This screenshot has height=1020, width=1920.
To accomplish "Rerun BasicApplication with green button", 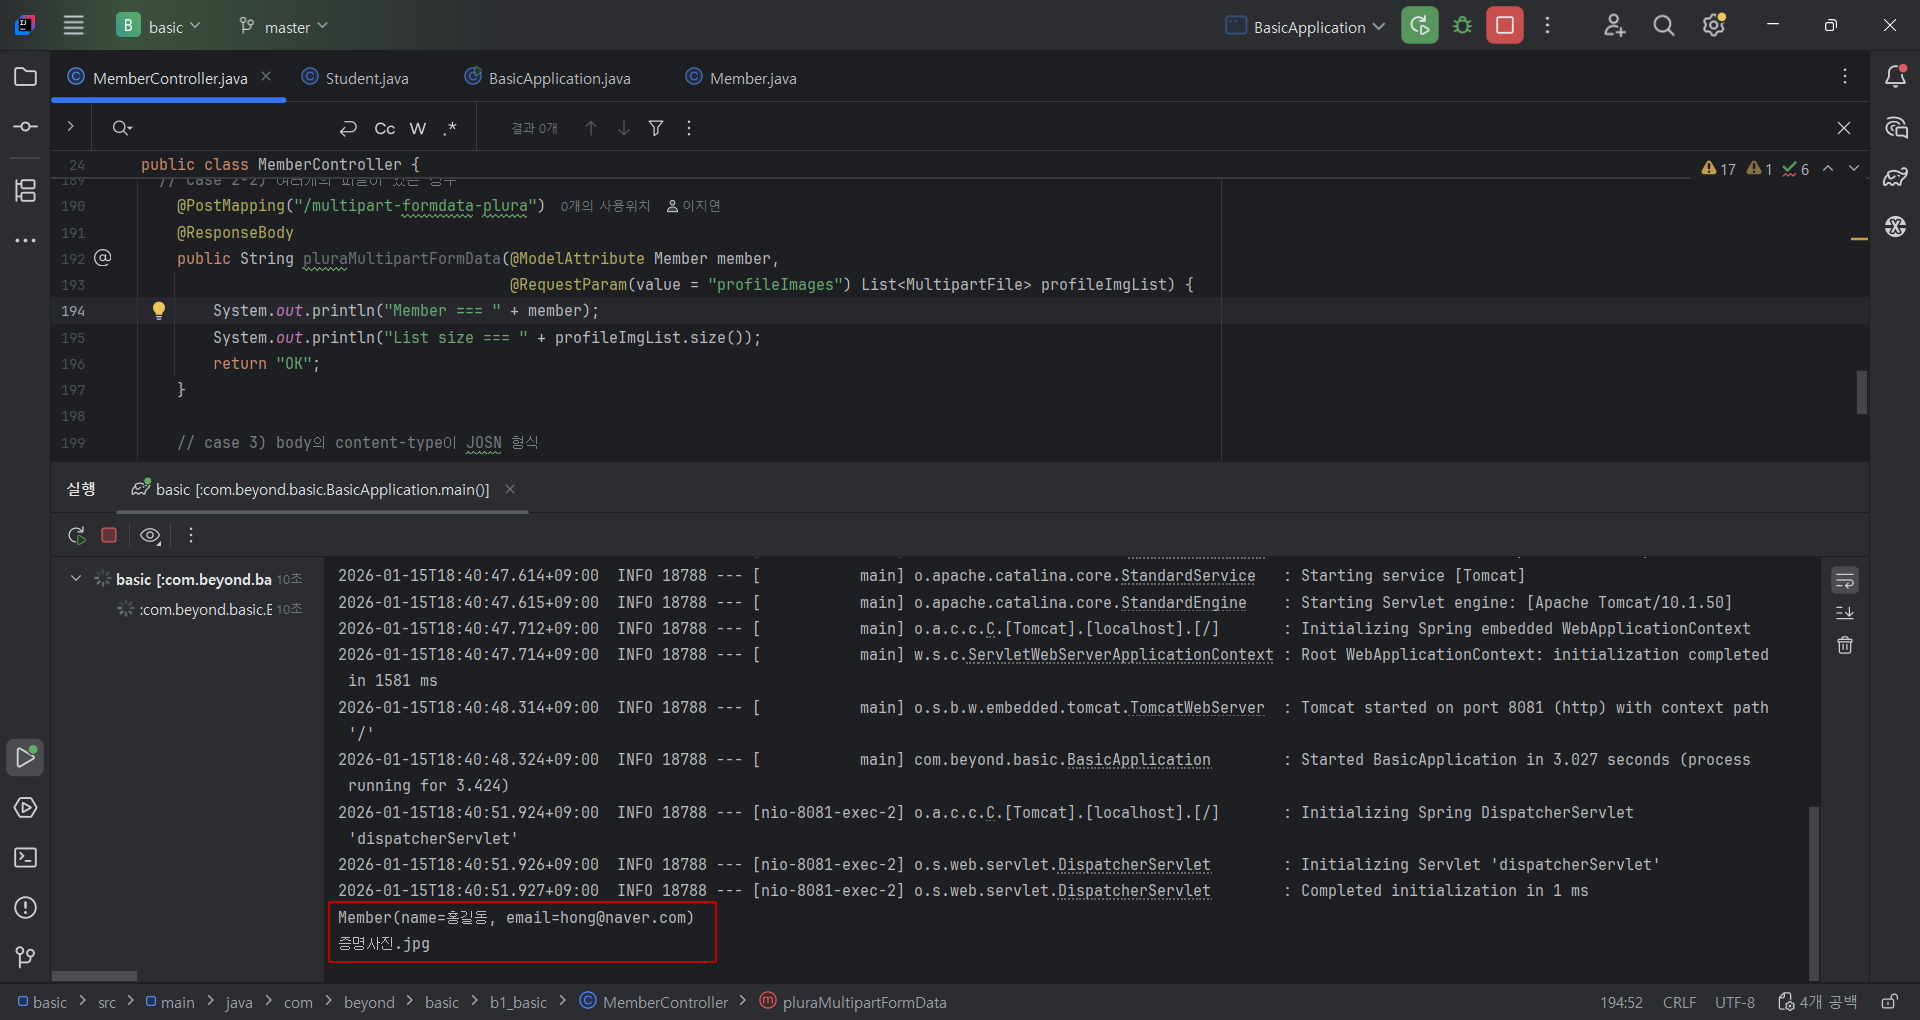I will pos(1420,26).
